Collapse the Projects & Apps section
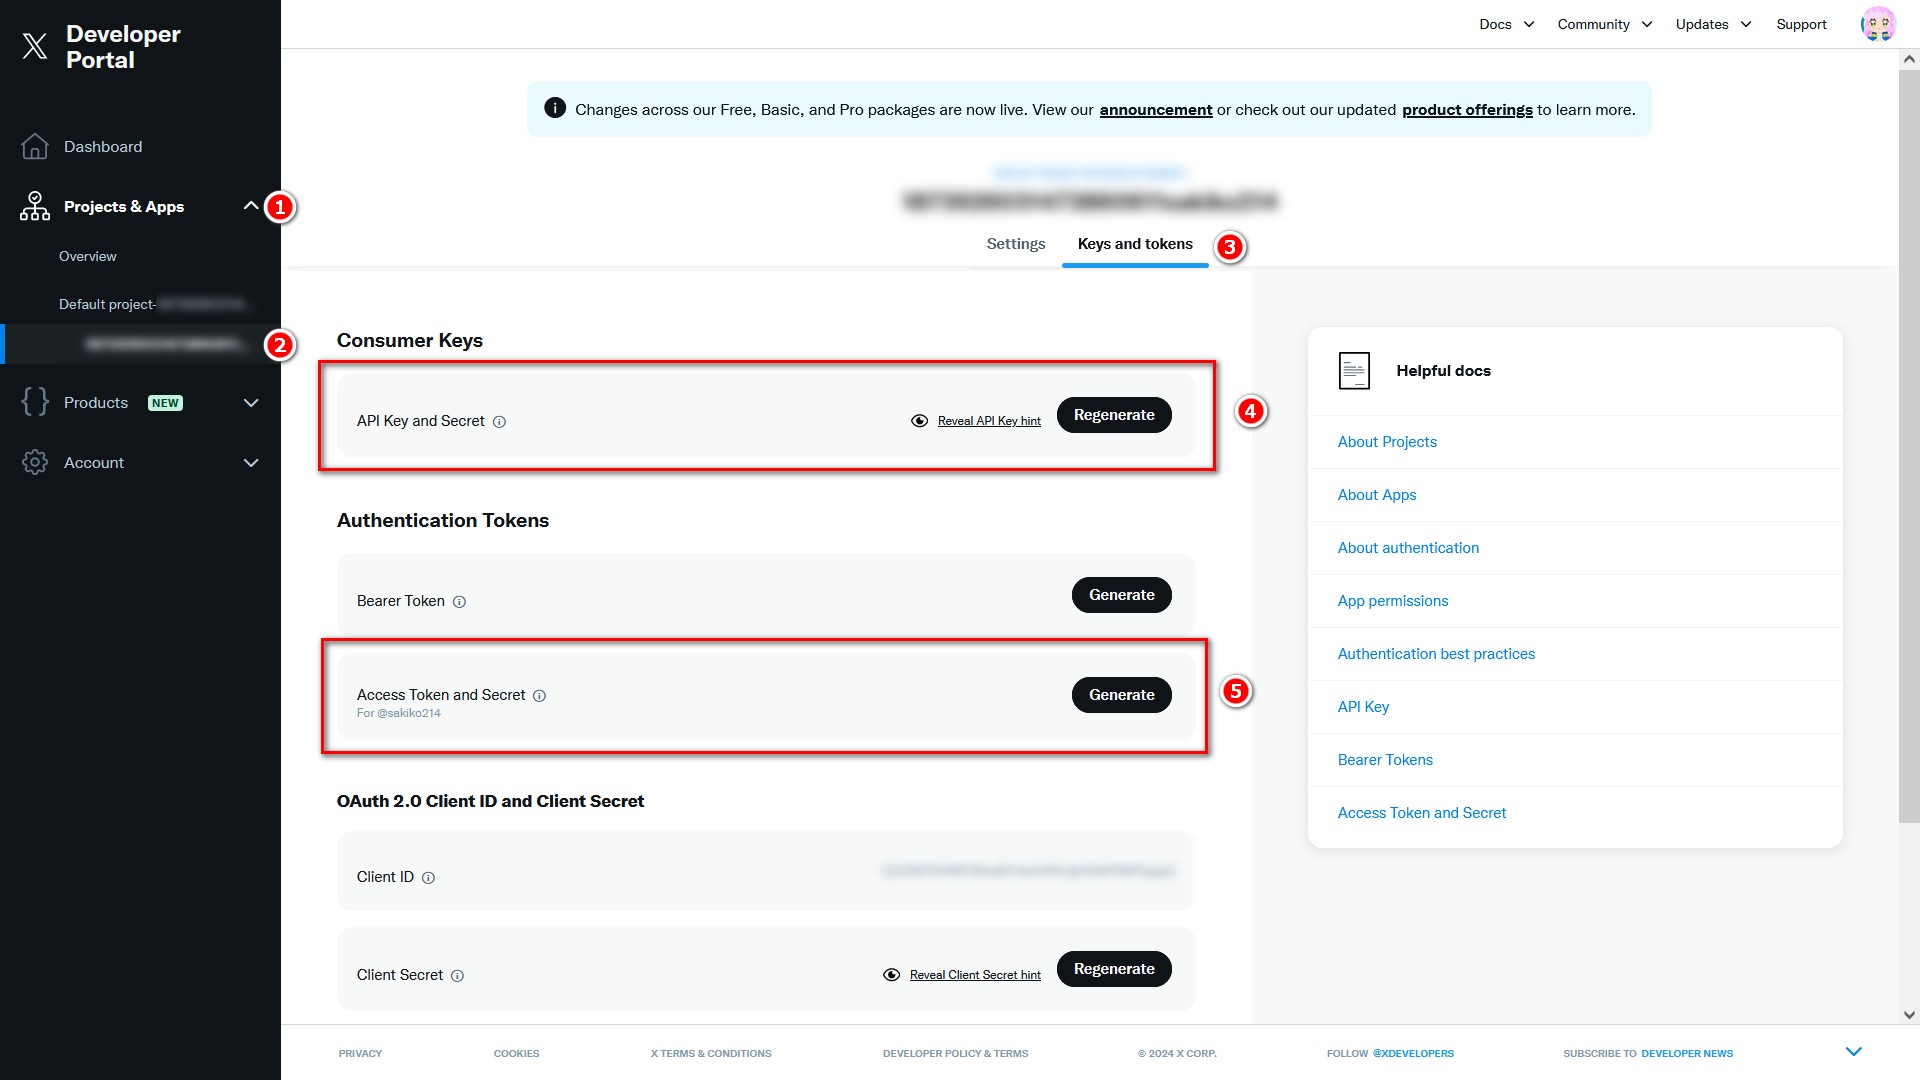Image resolution: width=1920 pixels, height=1080 pixels. (x=251, y=206)
